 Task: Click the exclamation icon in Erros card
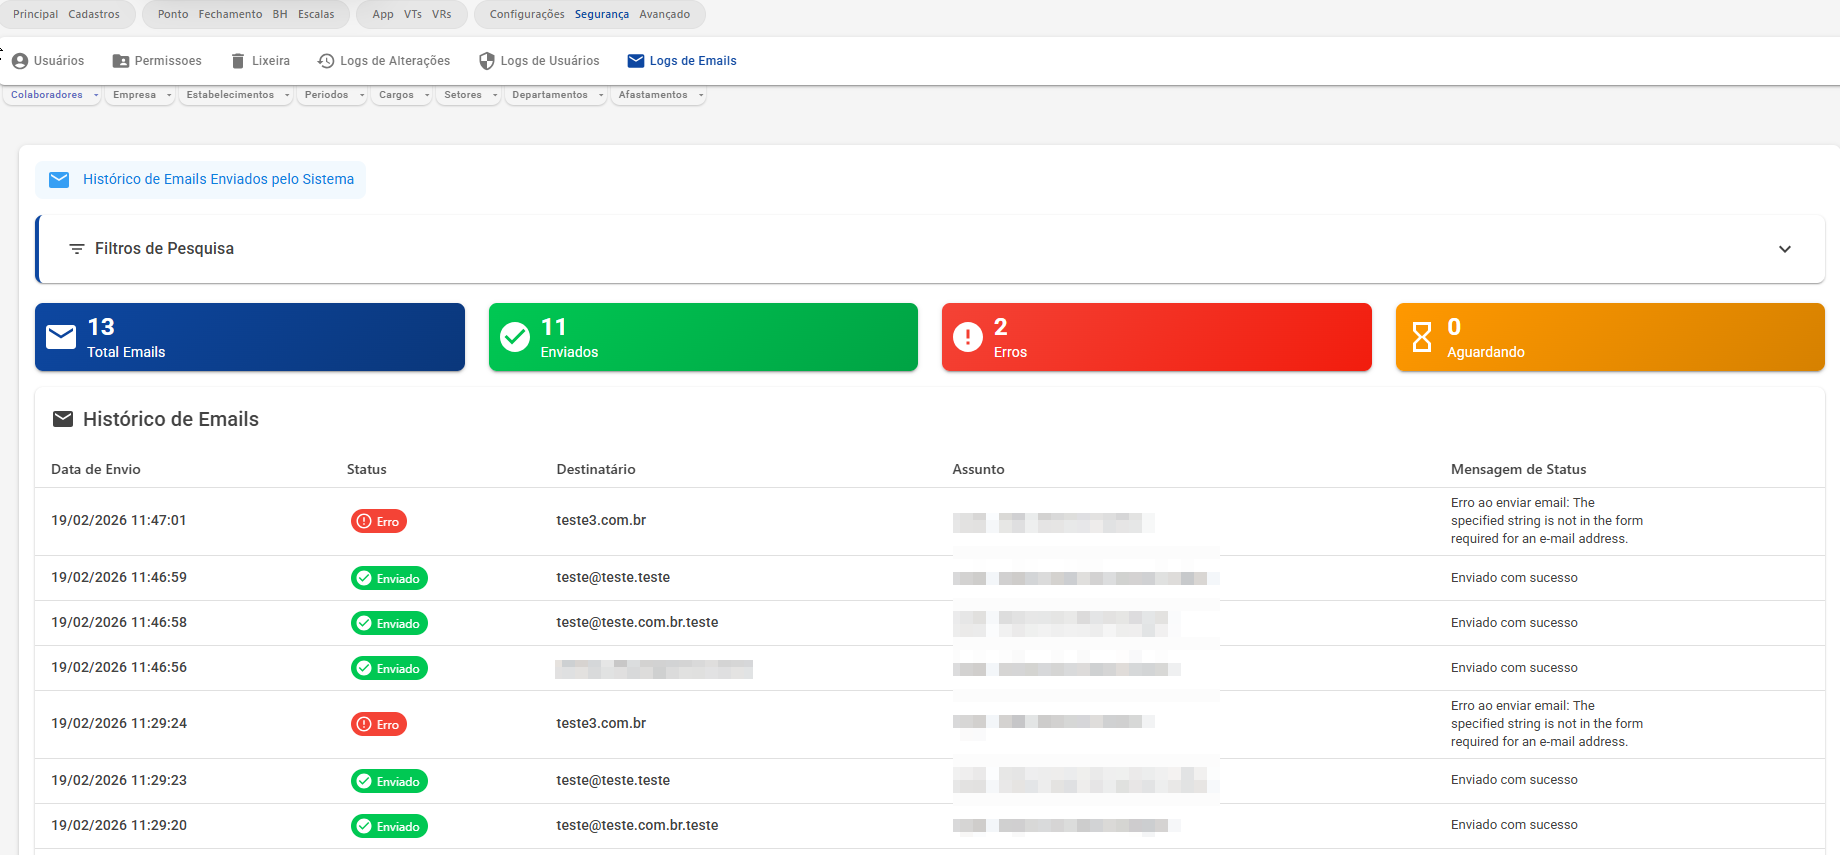(x=968, y=337)
